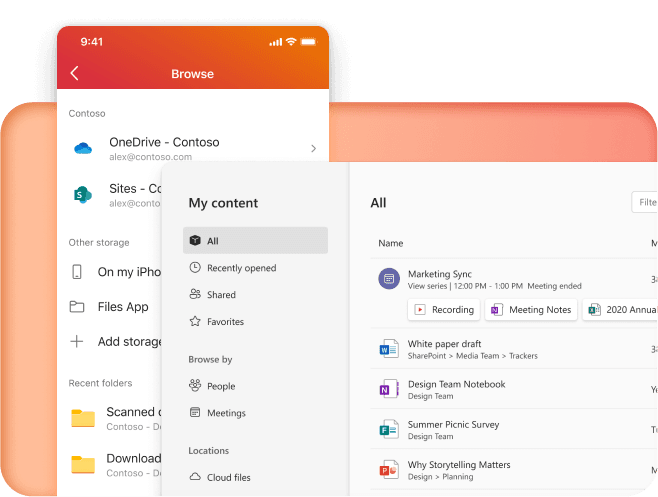
Task: Show Favorites in My content
Action: click(224, 322)
